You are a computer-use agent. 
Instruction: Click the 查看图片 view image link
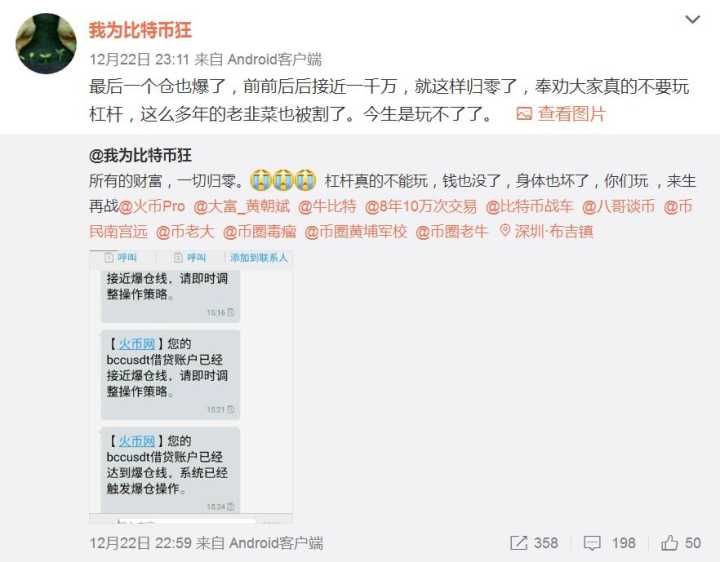pos(572,113)
